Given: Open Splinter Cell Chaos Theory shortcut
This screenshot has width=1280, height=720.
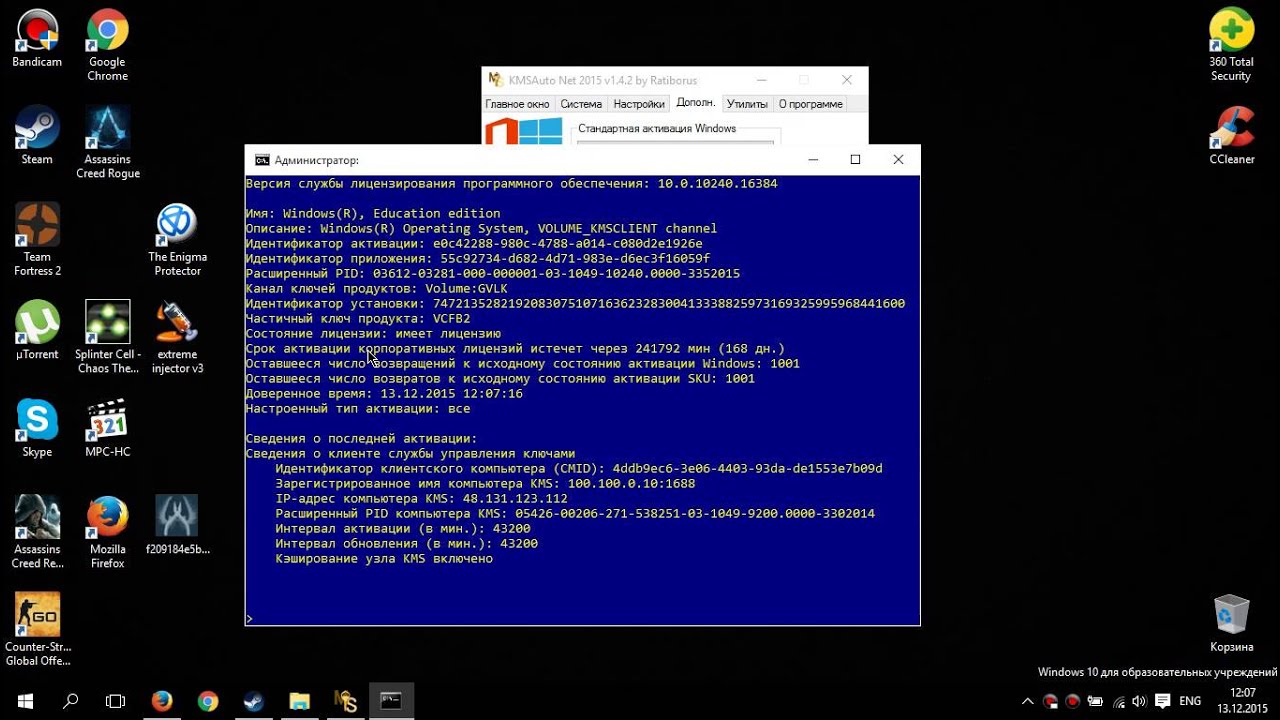Looking at the screenshot, I should coord(107,338).
